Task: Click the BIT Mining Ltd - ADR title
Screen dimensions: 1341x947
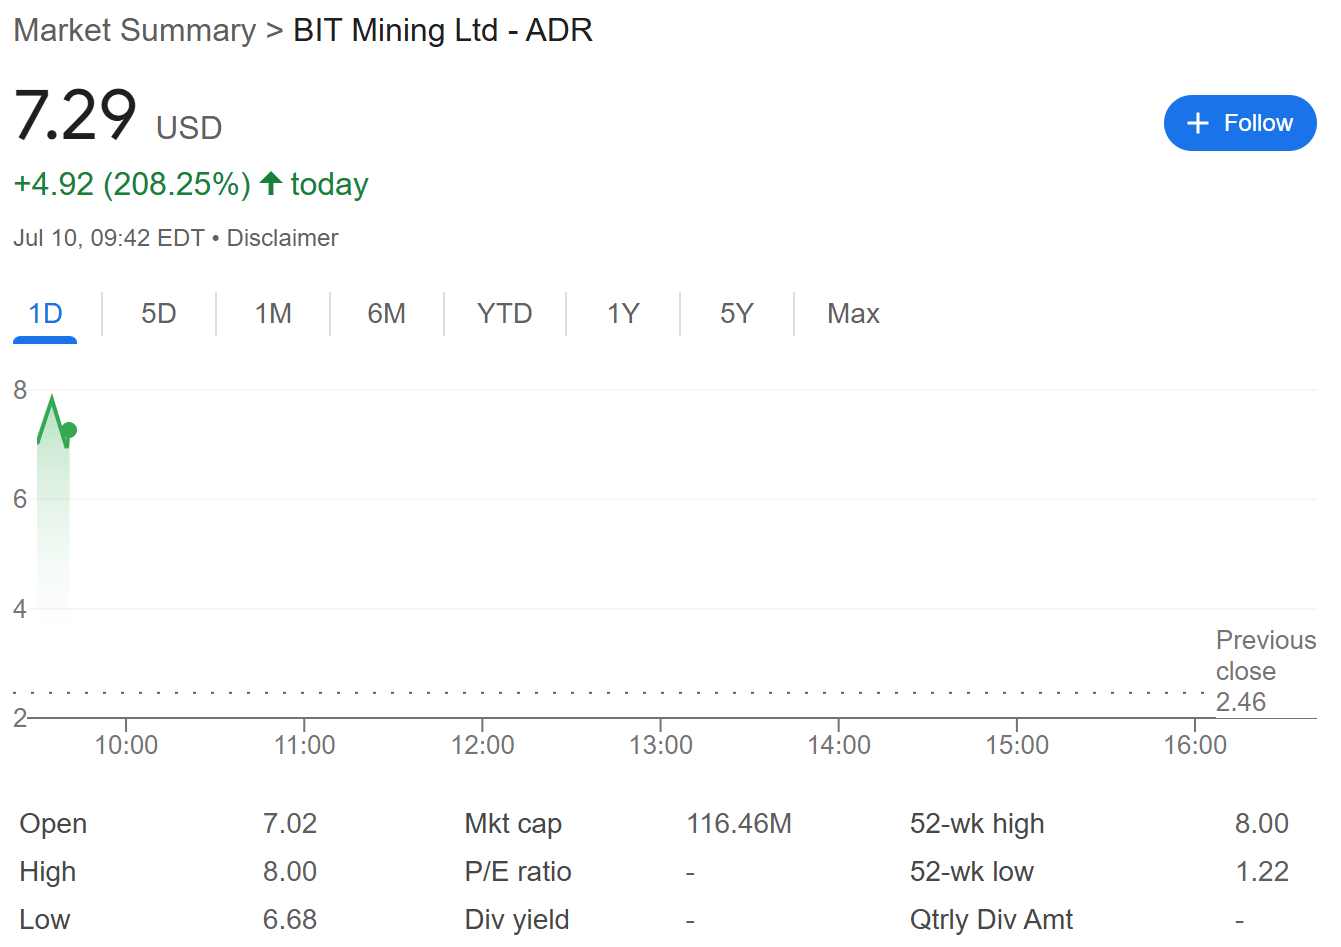Action: pos(443,30)
